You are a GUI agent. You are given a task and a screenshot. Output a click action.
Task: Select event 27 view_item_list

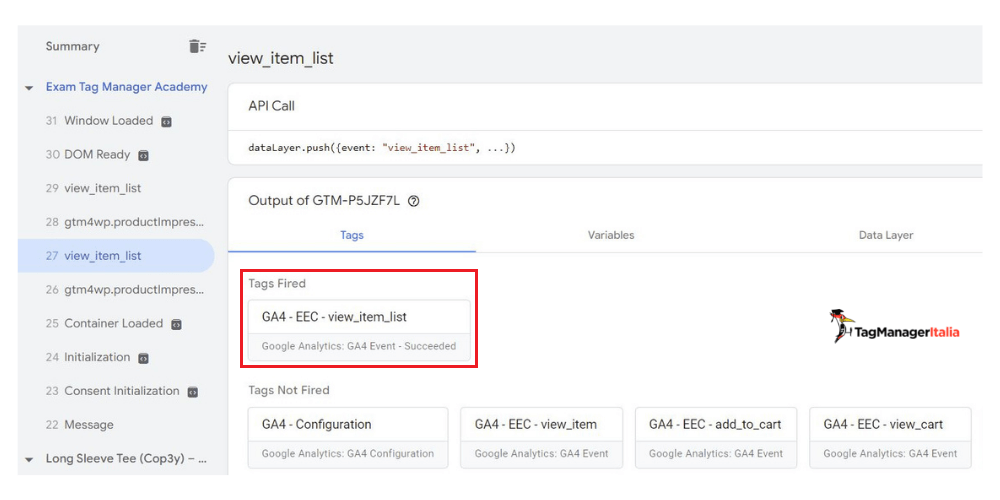[x=116, y=256]
